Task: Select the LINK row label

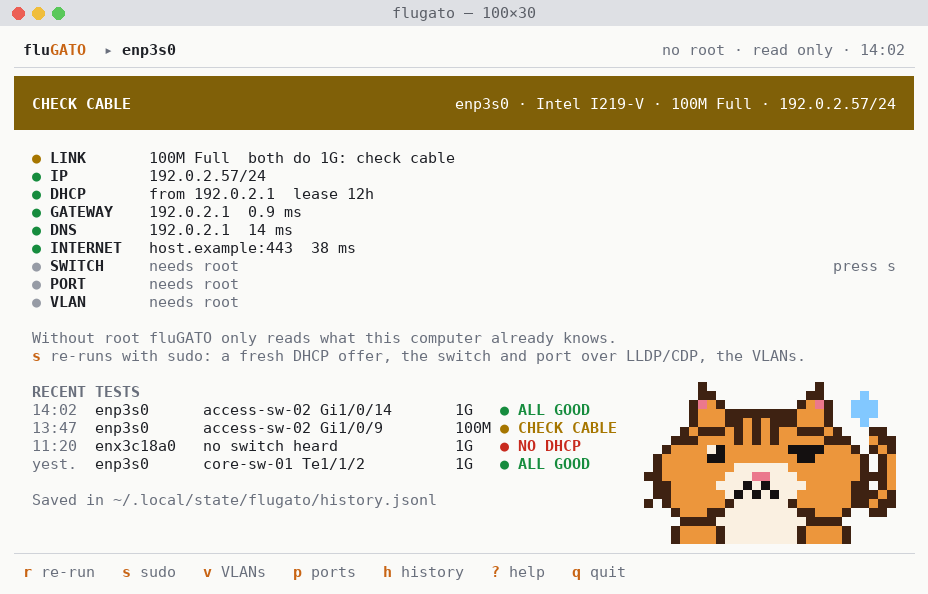Action: (68, 158)
